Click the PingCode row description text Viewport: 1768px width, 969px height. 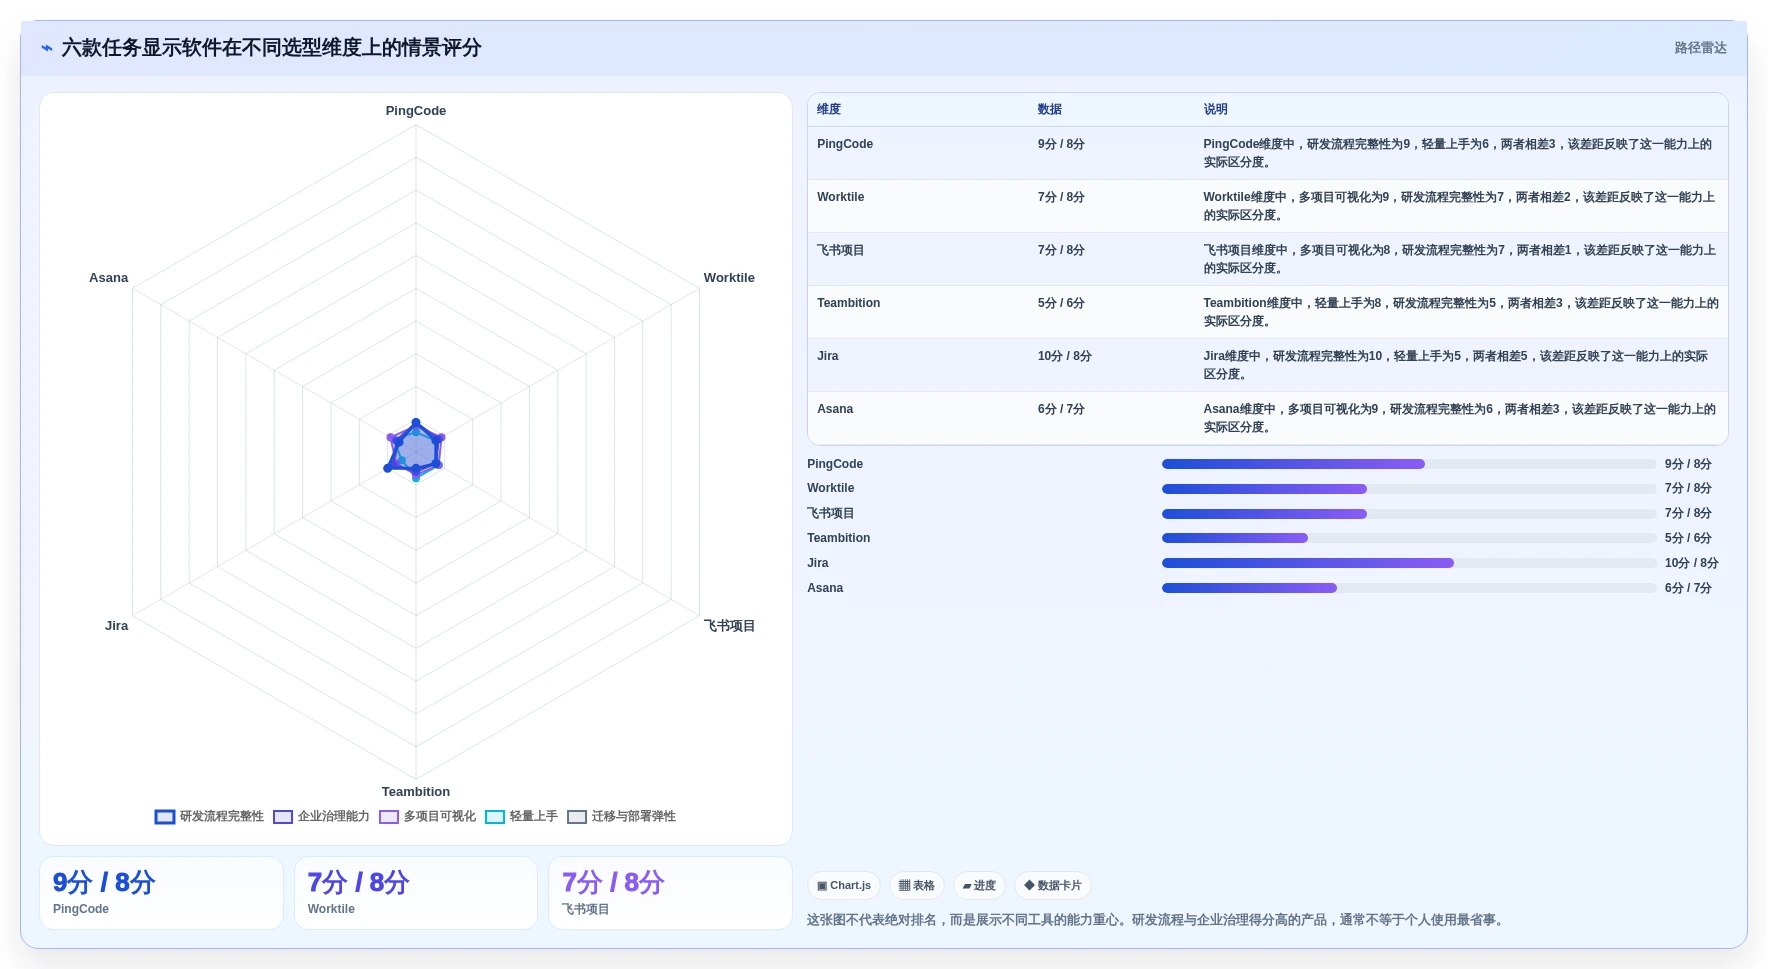pos(1458,153)
